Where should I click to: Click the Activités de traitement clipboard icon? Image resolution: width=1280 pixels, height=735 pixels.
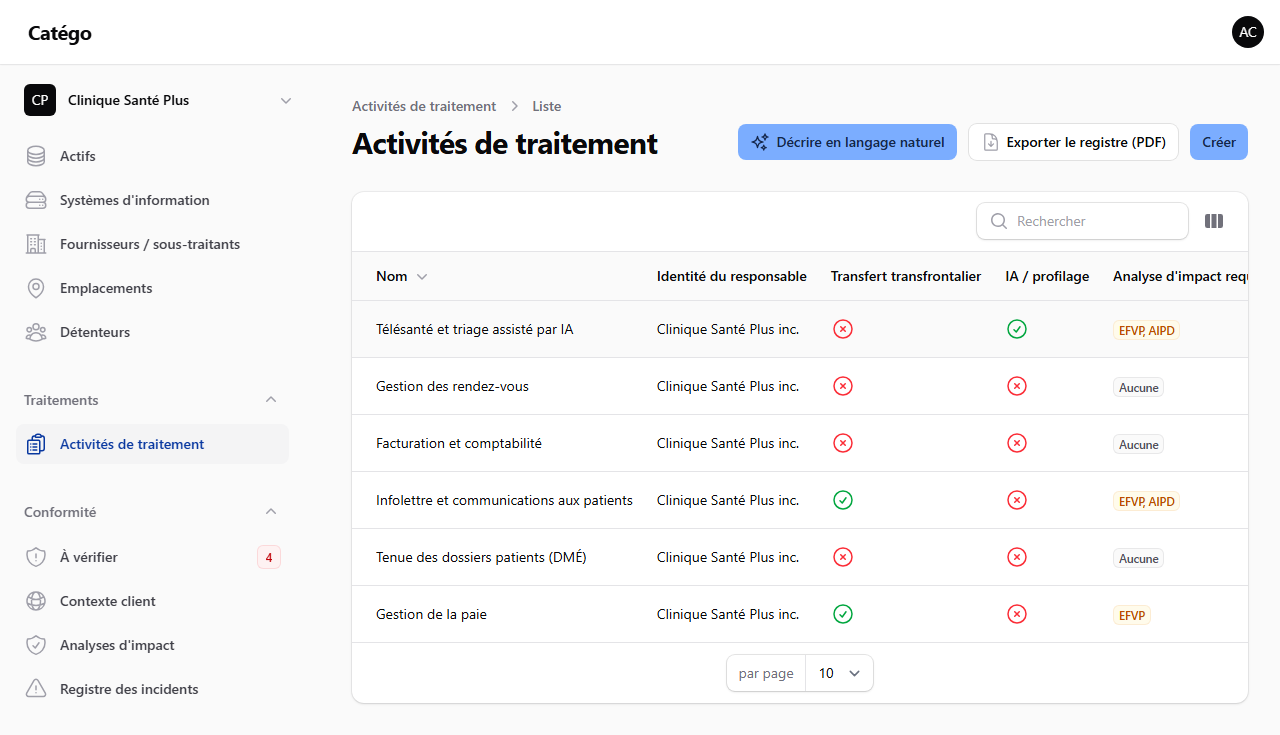click(36, 444)
